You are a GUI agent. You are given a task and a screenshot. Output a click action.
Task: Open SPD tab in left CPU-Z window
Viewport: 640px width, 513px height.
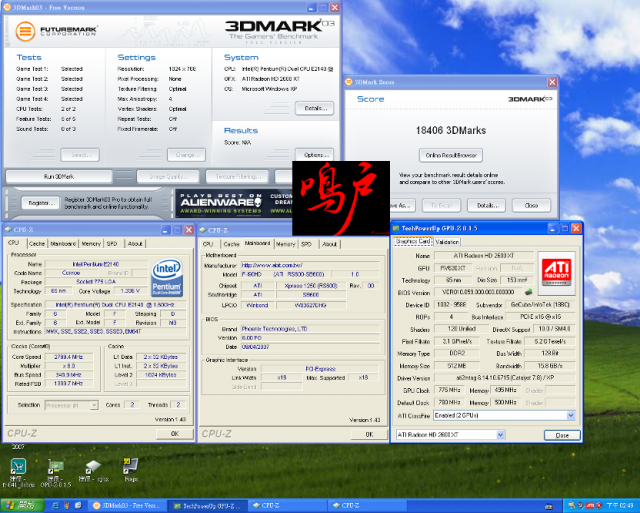click(x=112, y=244)
